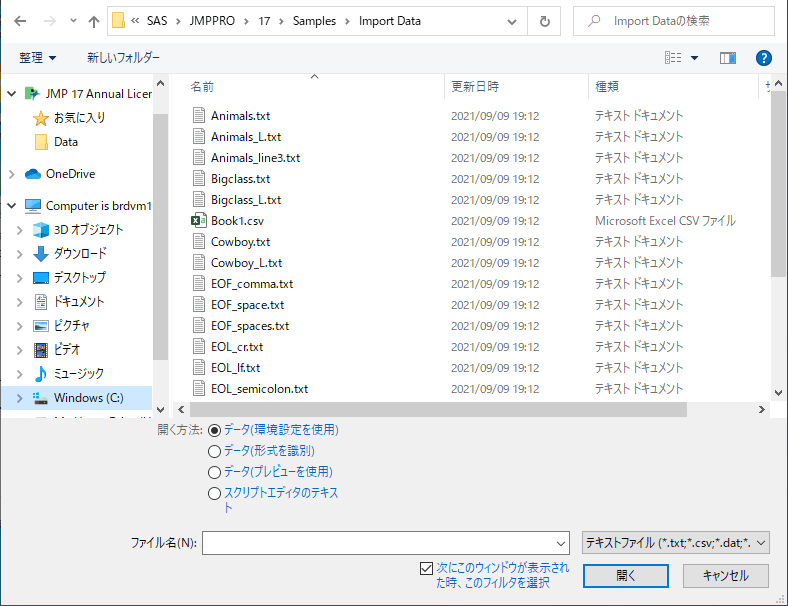Open recent locations dropdown next to forward arrow
This screenshot has height=606, width=788.
click(73, 21)
